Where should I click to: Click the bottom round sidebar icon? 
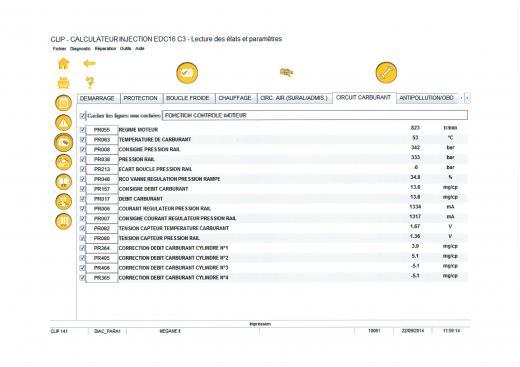(63, 222)
